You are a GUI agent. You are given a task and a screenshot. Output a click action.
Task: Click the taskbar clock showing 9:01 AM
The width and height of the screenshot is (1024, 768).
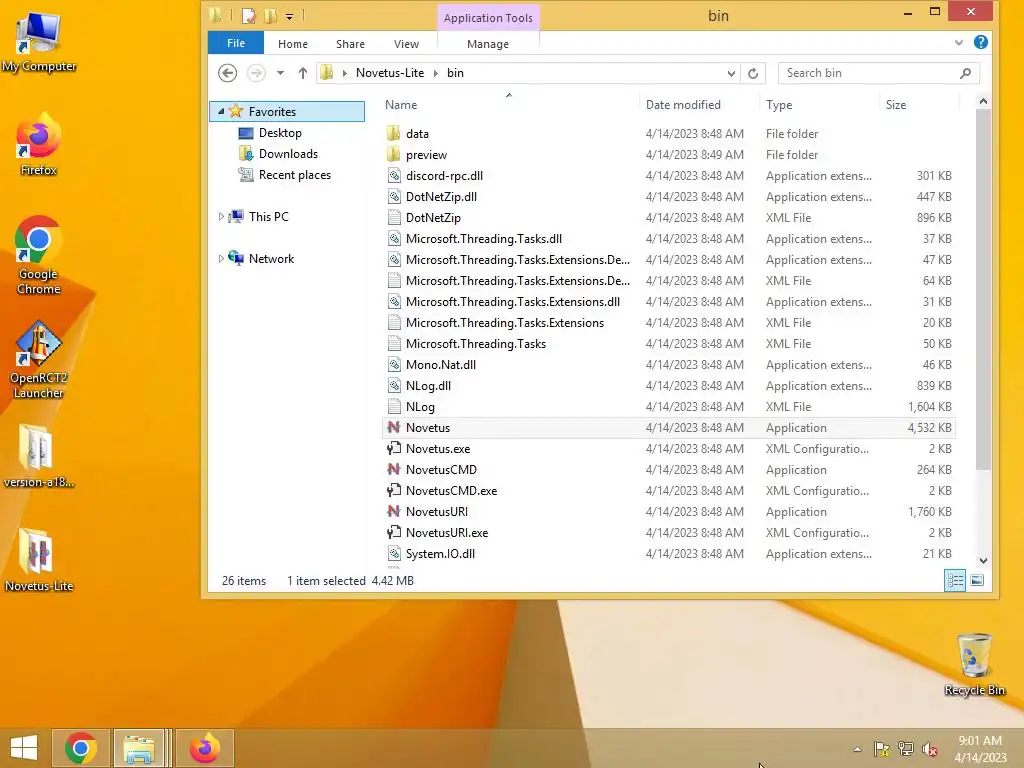pos(980,748)
